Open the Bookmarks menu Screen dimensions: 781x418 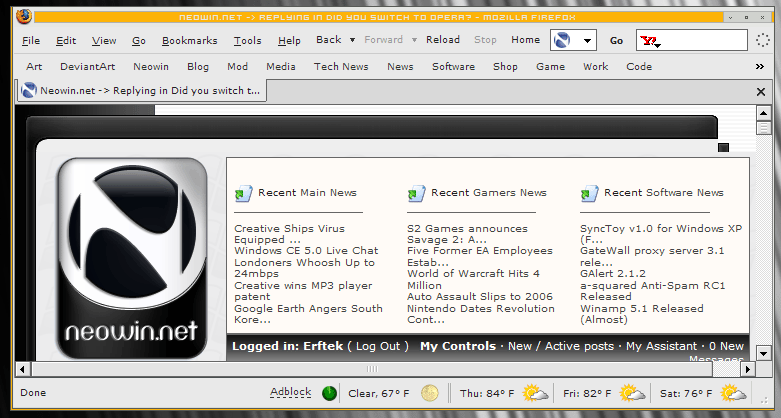pos(189,41)
